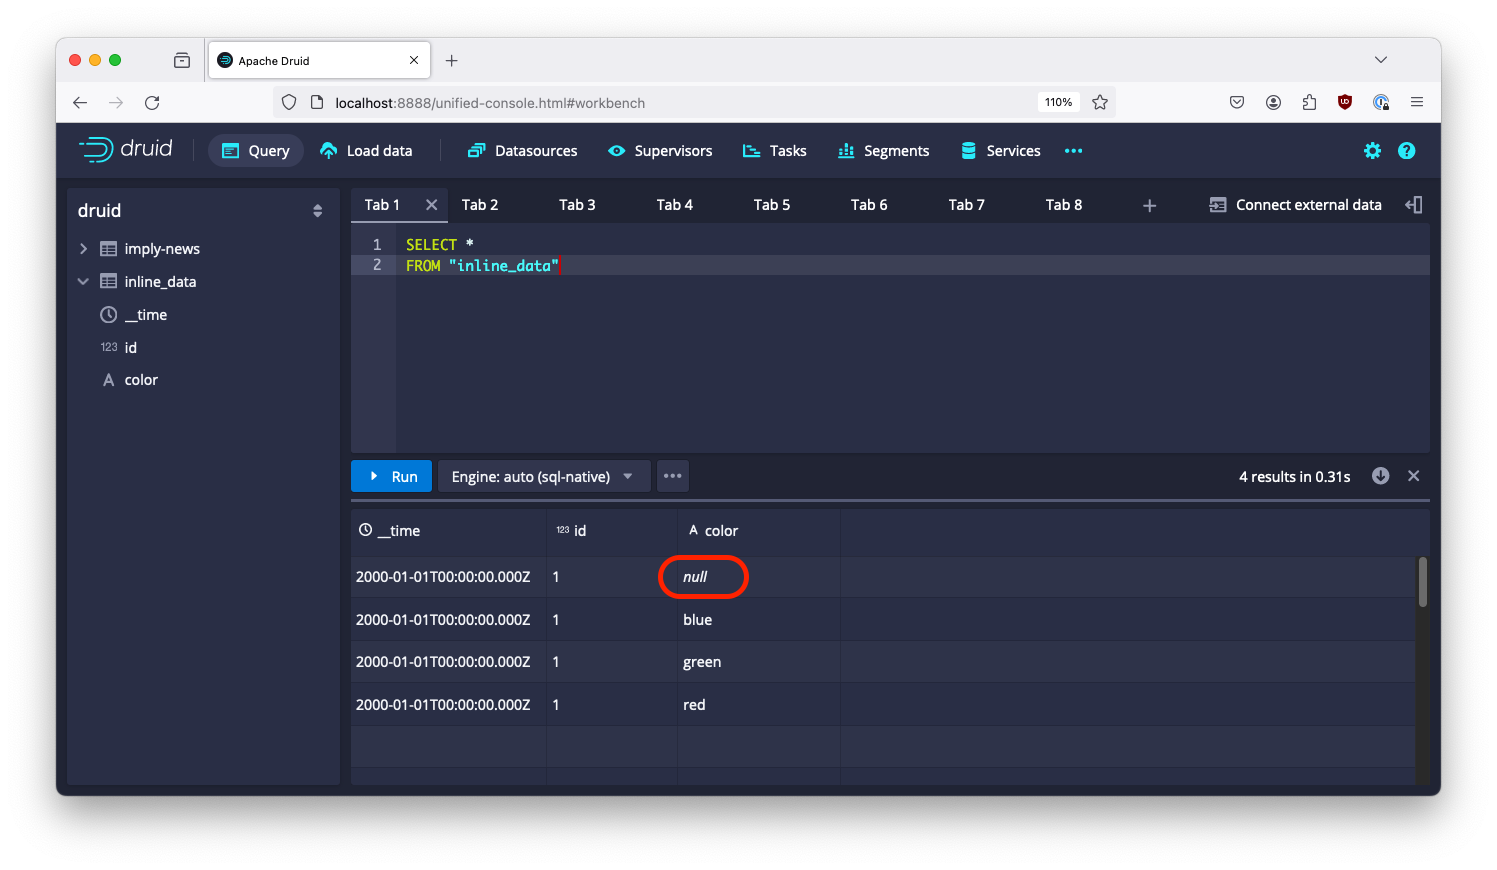Collapse the inline_data datasource
1497x870 pixels.
pos(83,281)
